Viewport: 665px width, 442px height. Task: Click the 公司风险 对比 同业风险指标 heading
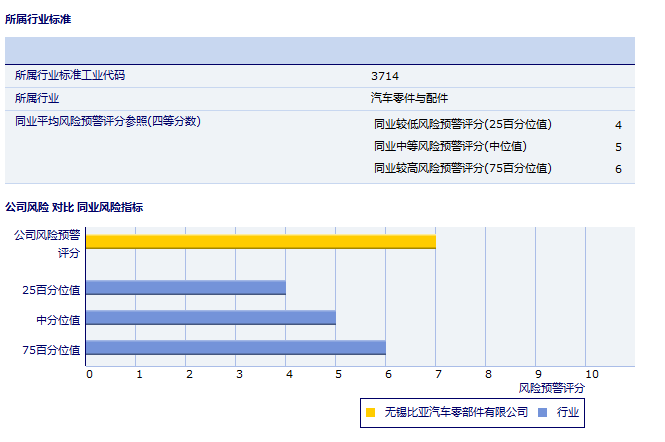pyautogui.click(x=74, y=207)
